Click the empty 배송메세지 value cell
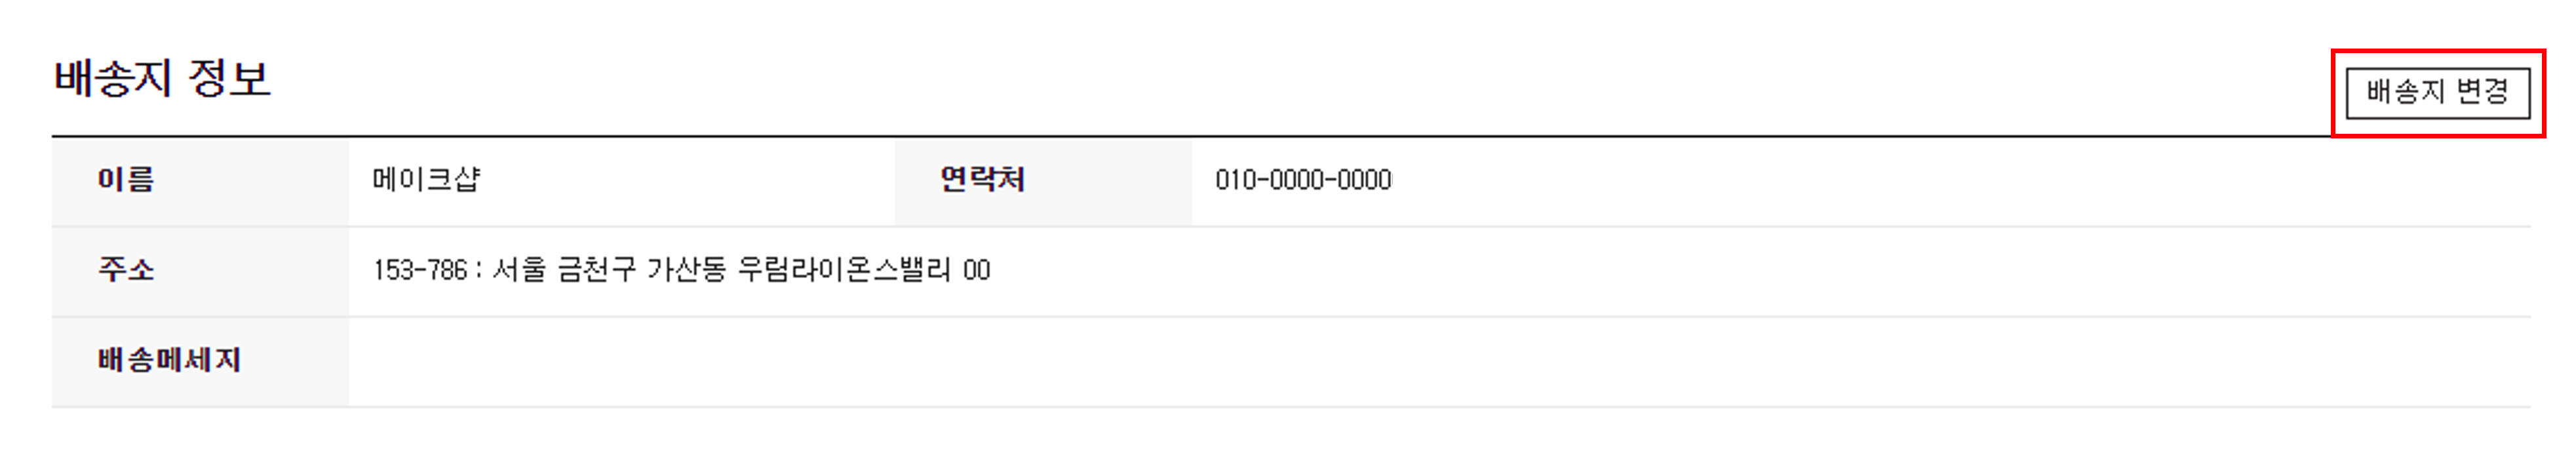 click(x=1440, y=362)
